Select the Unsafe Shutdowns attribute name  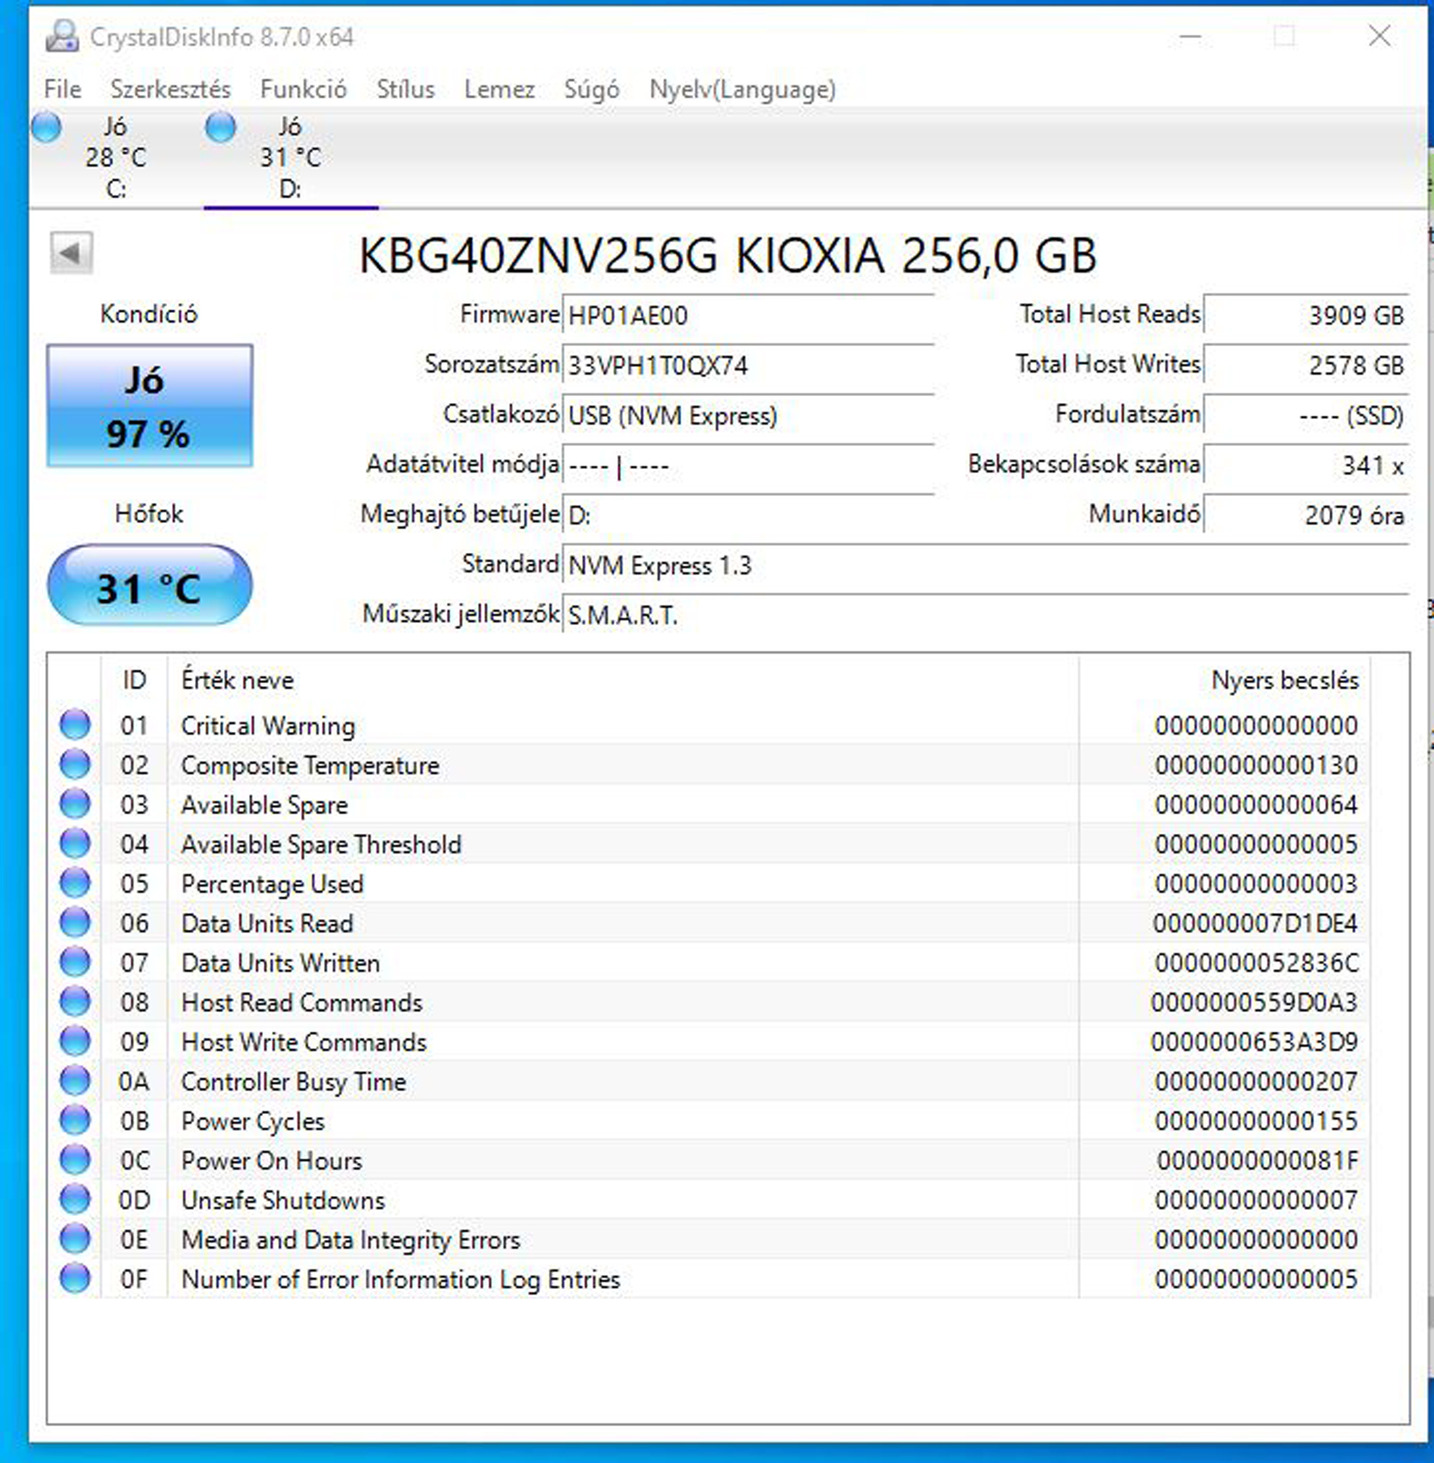[283, 1200]
